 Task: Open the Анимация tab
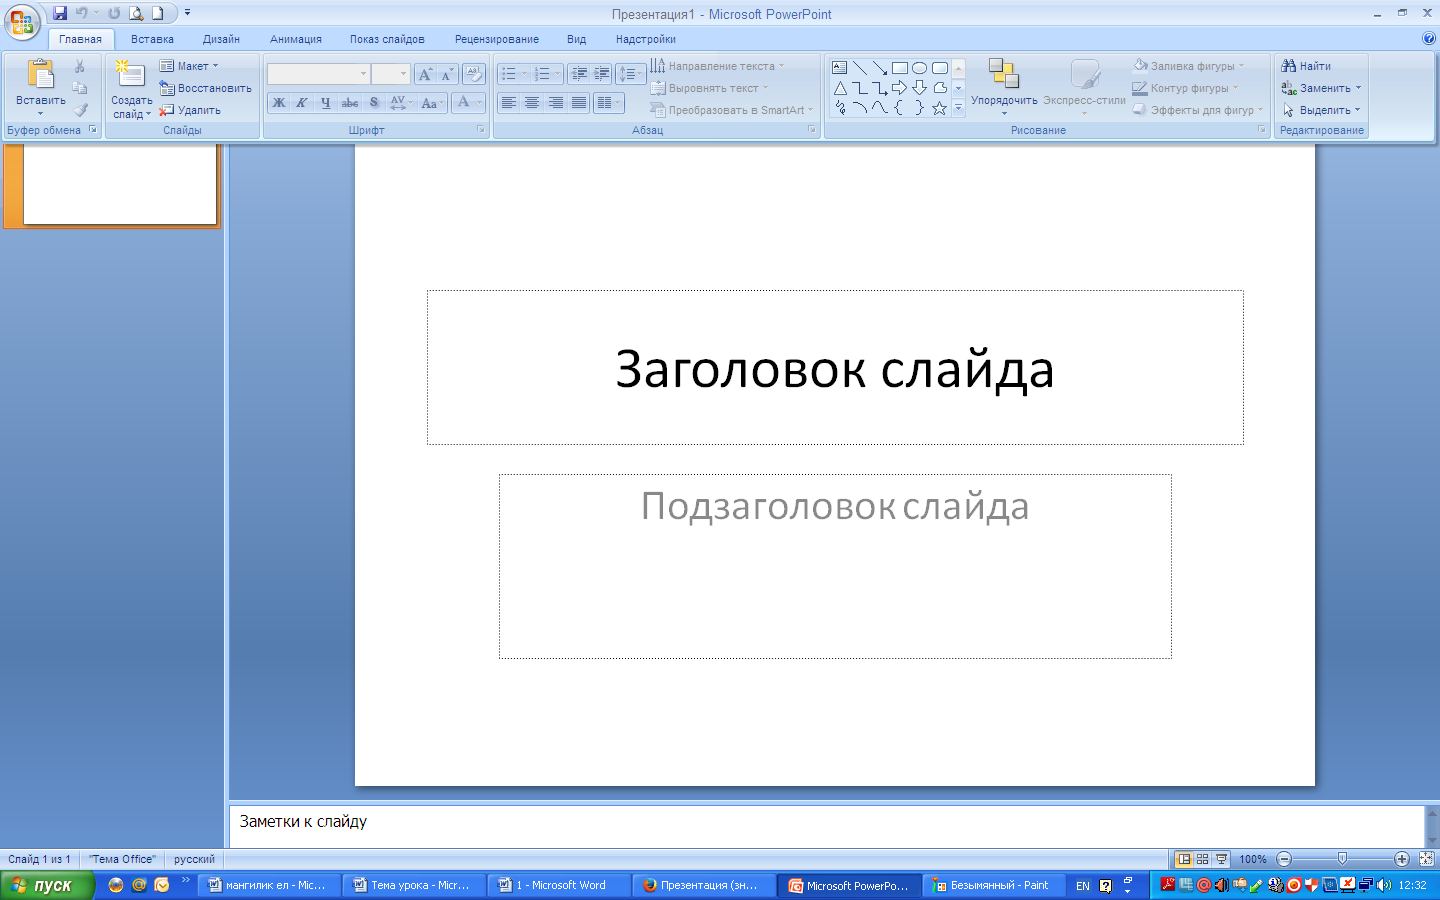[x=296, y=39]
